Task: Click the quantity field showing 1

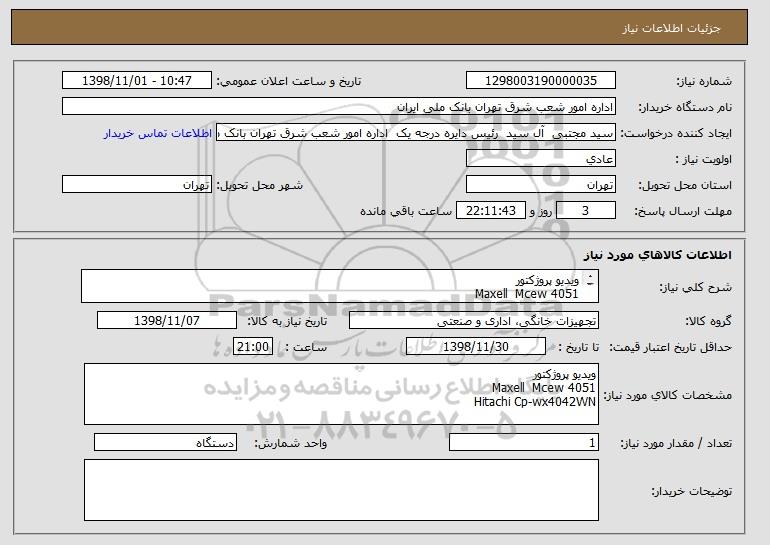Action: coord(524,442)
